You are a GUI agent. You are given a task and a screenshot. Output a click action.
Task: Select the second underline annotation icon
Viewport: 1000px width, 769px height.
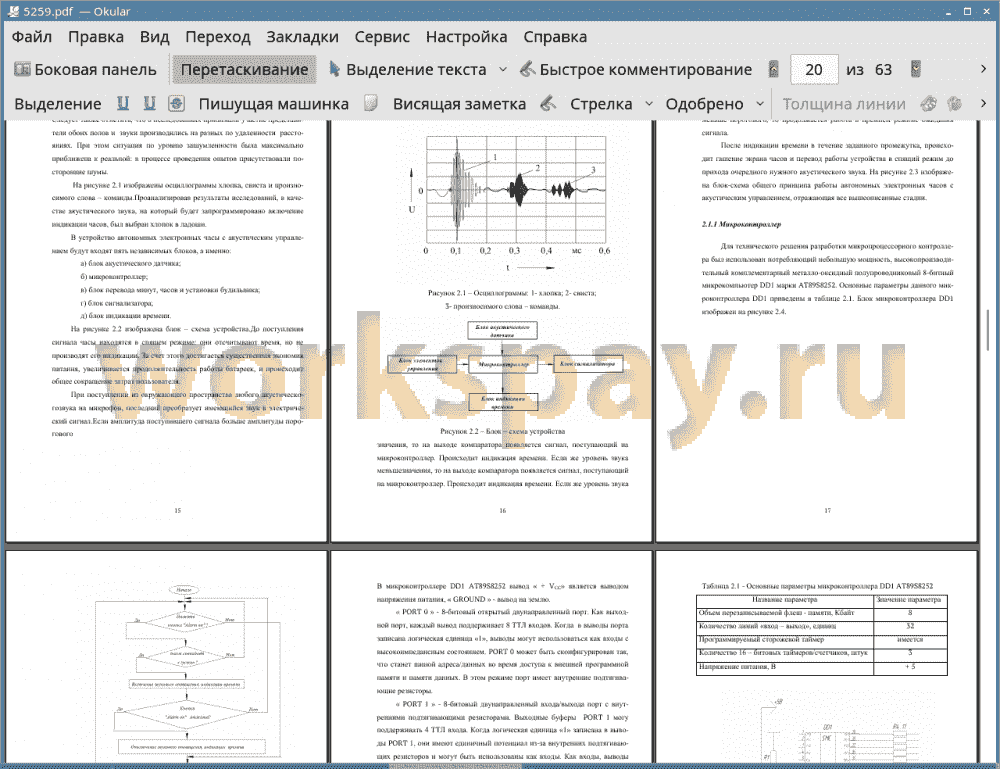click(x=149, y=103)
